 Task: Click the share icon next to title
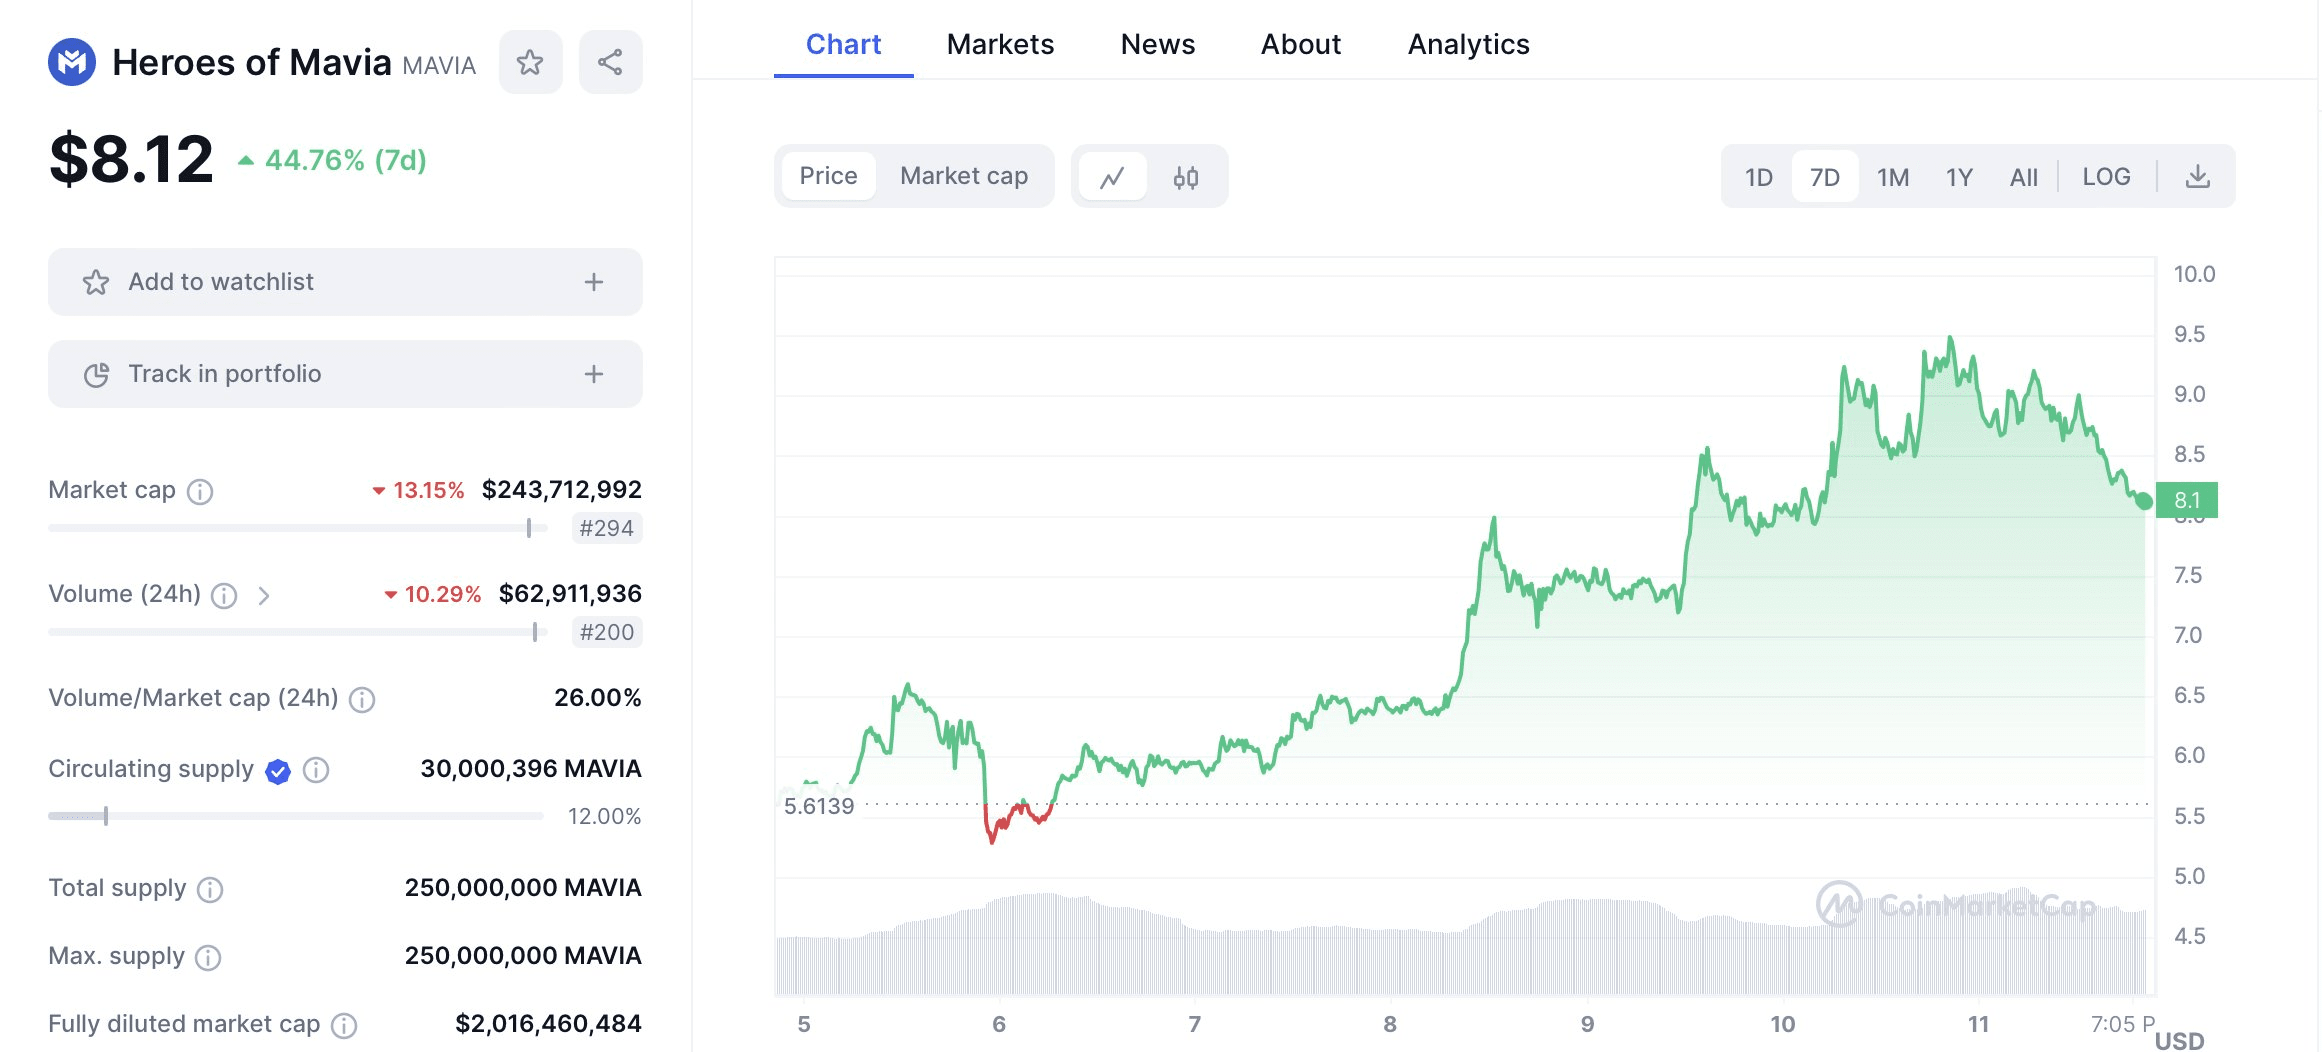(610, 63)
